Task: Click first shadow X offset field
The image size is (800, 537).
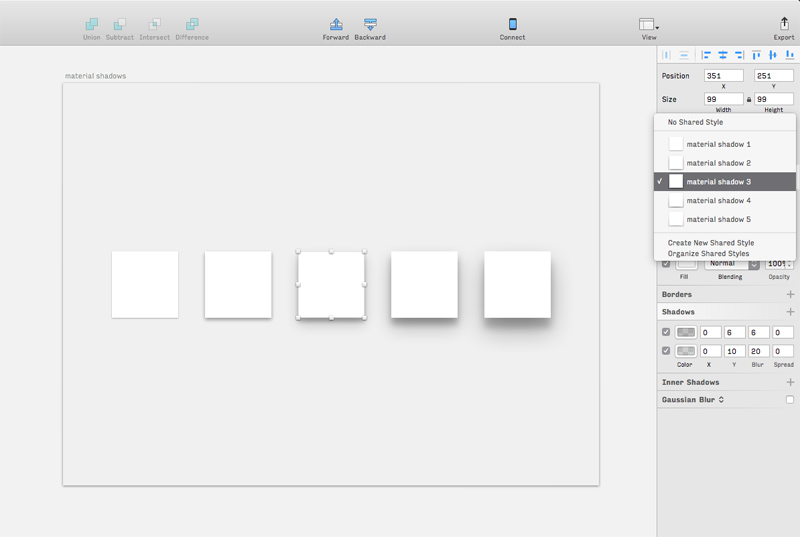Action: tap(710, 333)
